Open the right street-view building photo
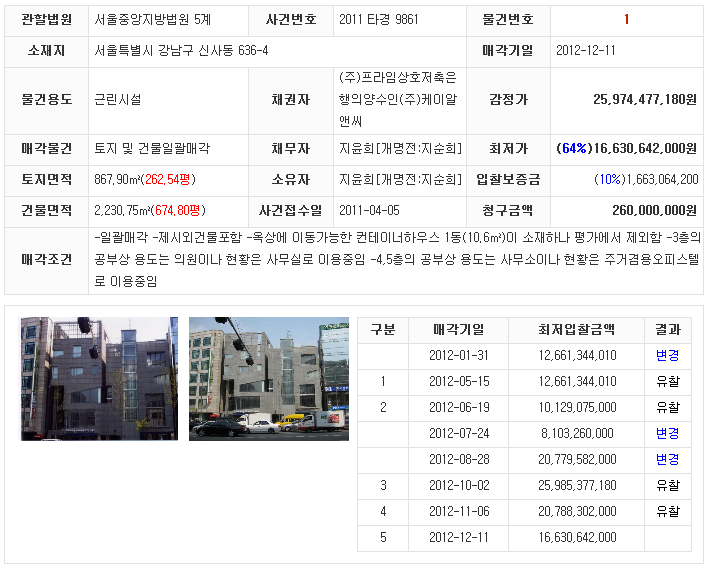 269,379
